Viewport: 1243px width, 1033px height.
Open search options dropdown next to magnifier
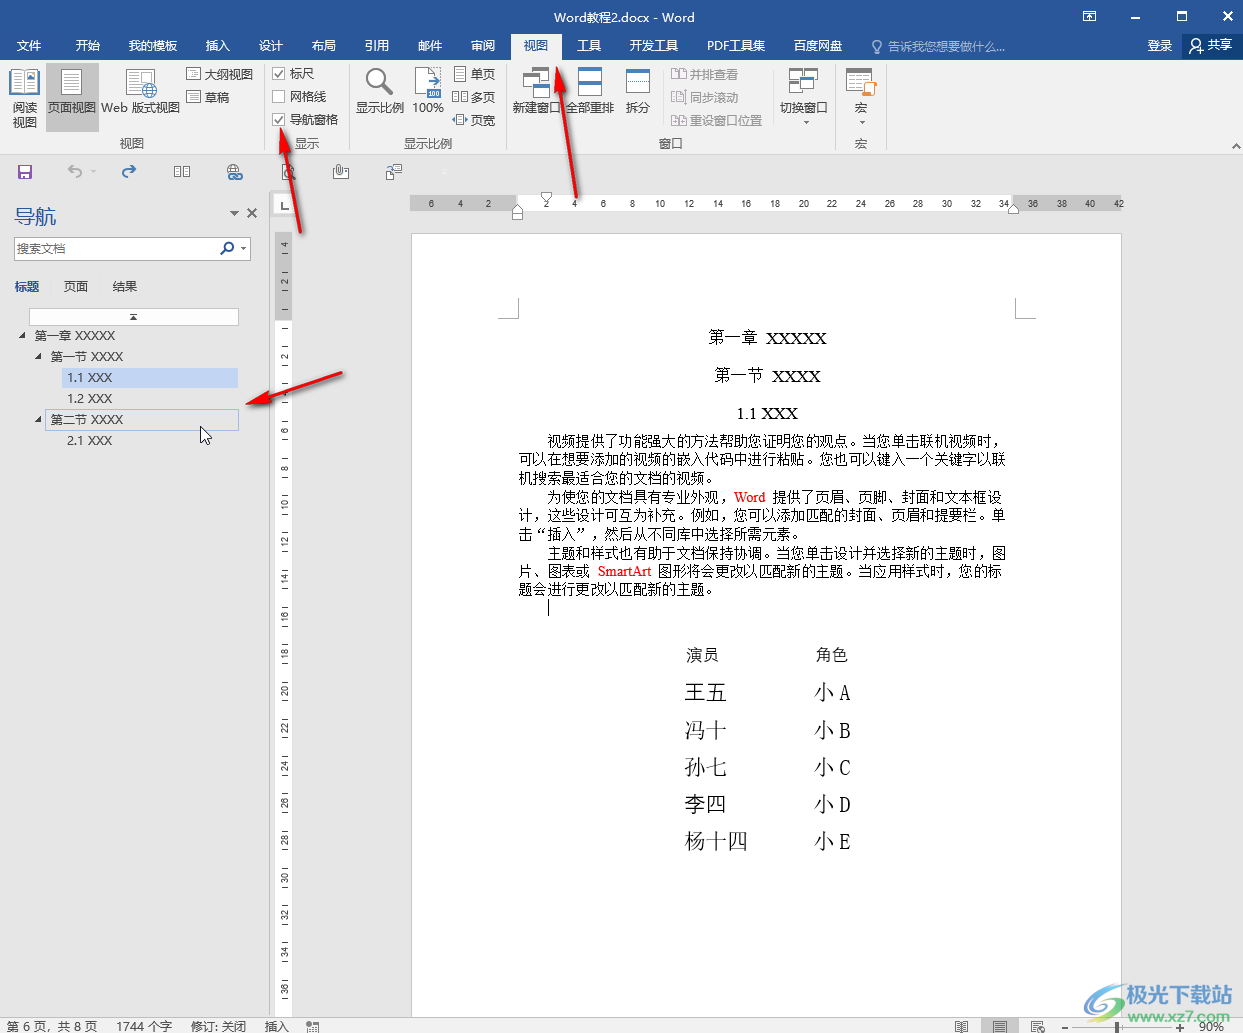click(243, 248)
